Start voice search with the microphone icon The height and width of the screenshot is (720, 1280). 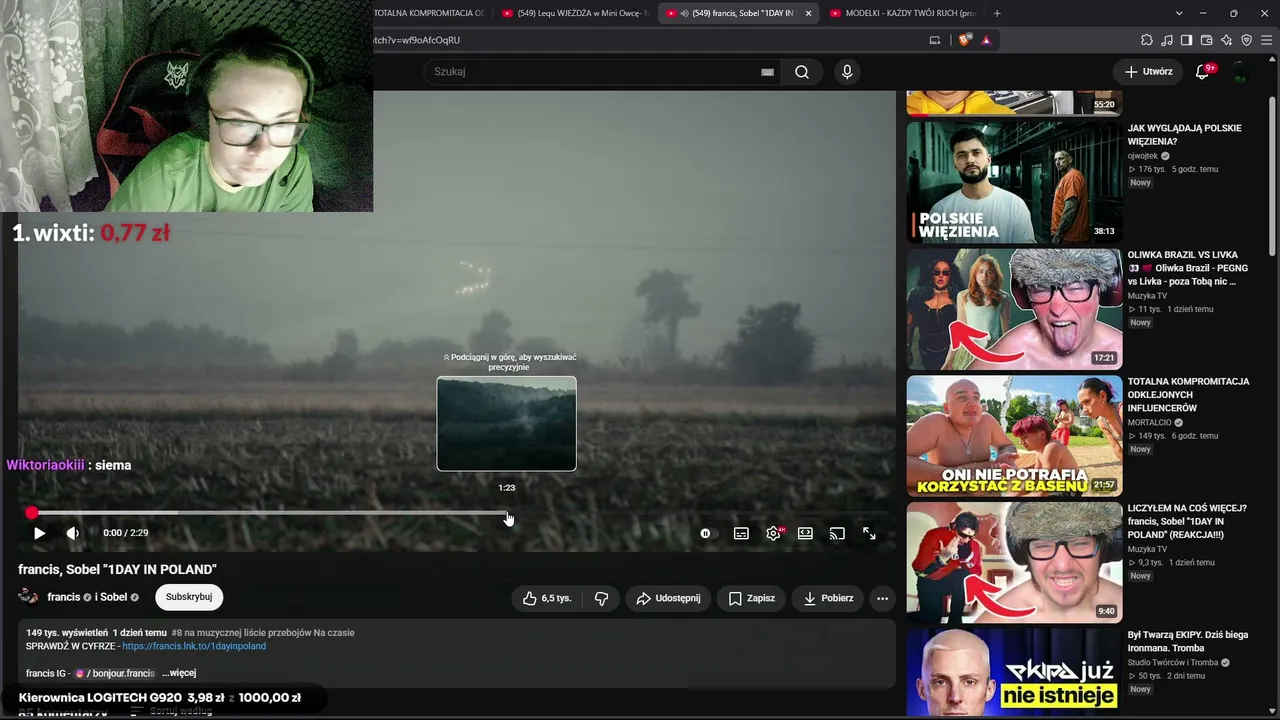point(847,72)
